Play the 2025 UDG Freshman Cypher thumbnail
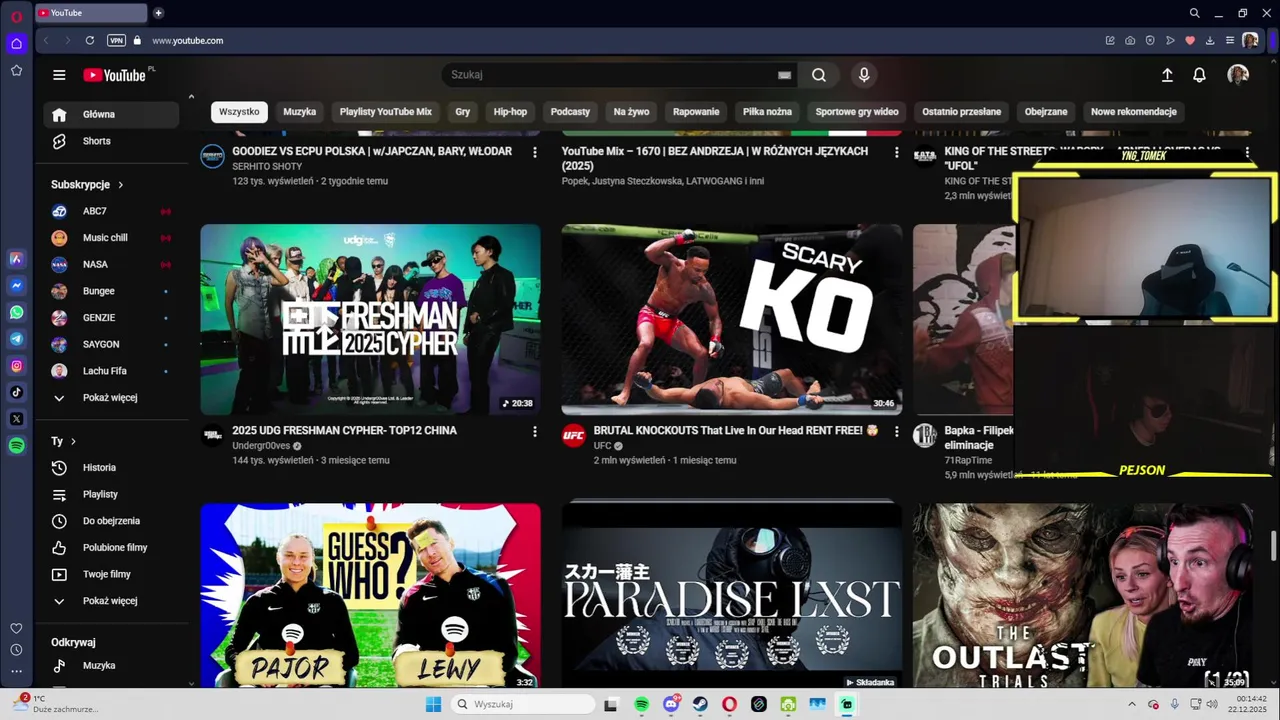This screenshot has width=1280, height=720. [370, 319]
